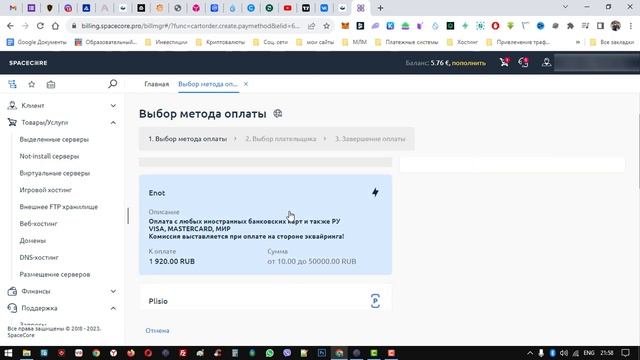
Task: Open the menu tree view icon
Action: pos(12,84)
